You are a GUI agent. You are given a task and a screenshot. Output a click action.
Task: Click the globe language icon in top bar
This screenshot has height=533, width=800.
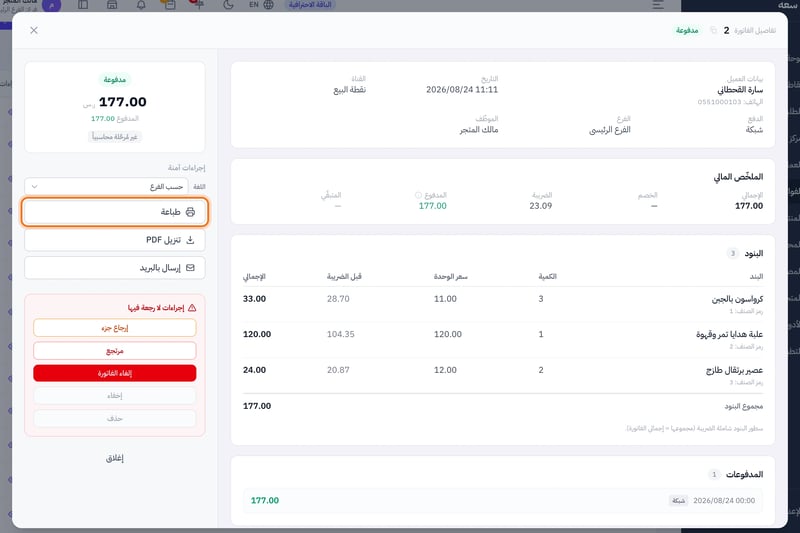coord(268,5)
